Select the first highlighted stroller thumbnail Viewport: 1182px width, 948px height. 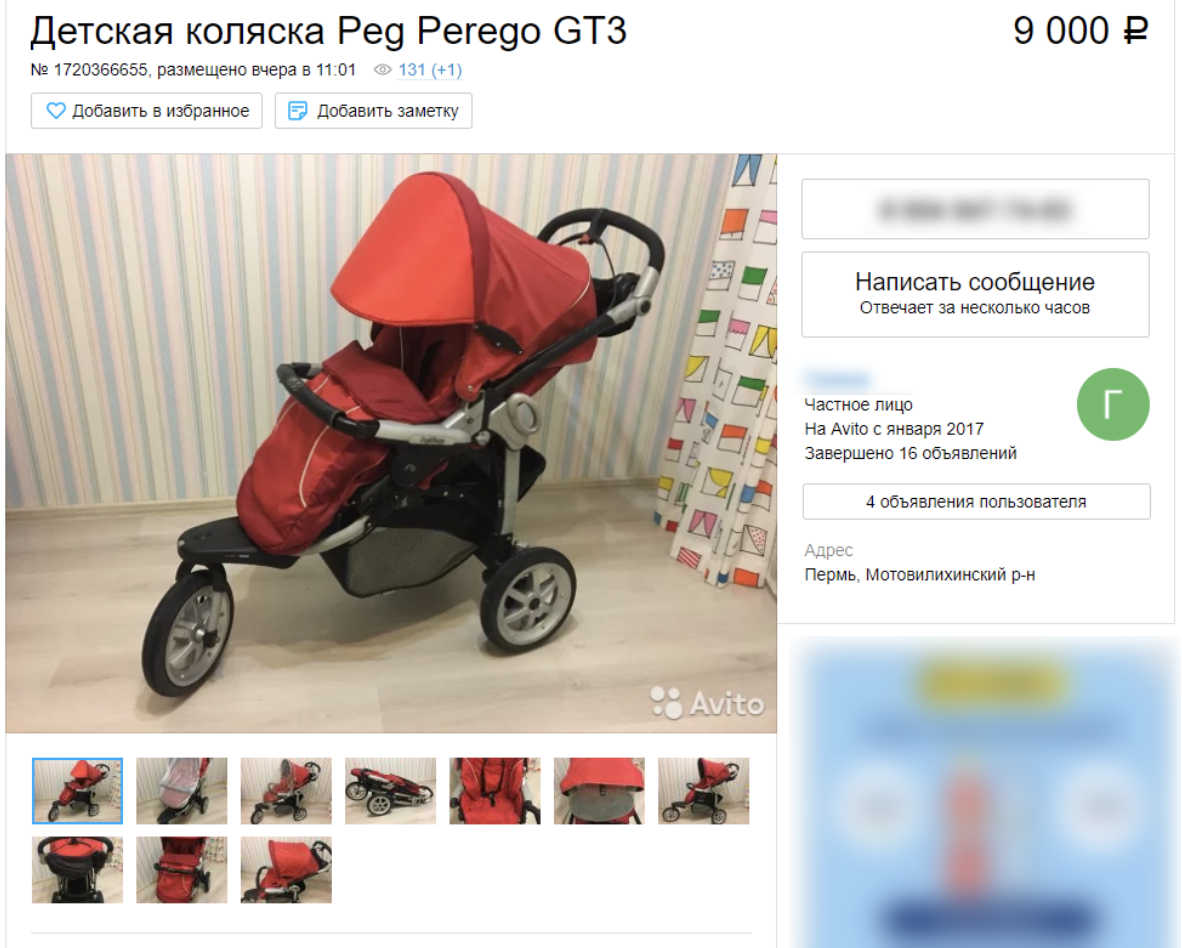click(x=77, y=791)
